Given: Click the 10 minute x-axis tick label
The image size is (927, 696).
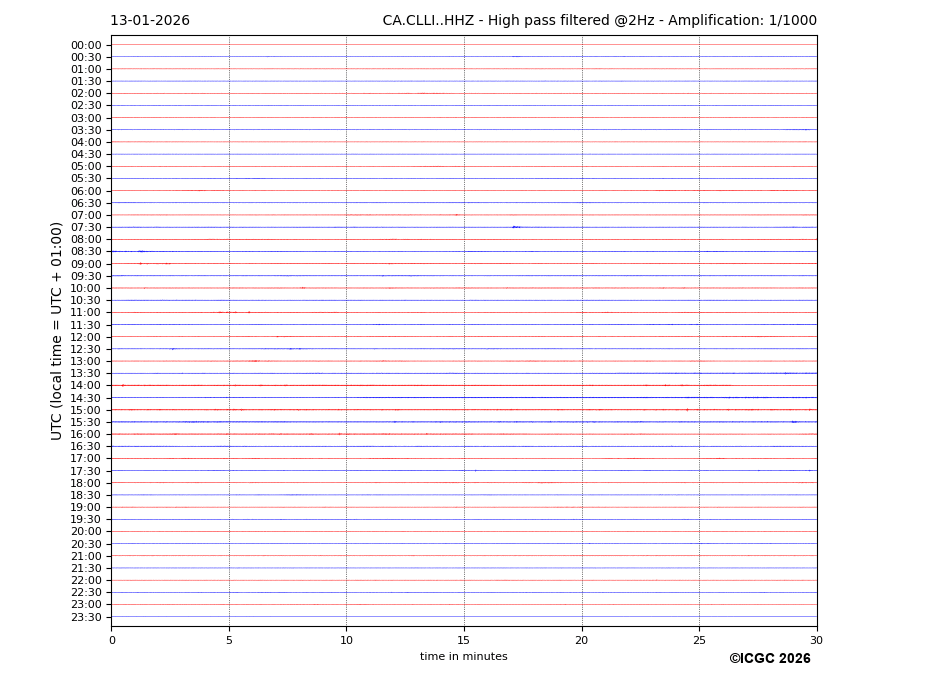Looking at the screenshot, I should coord(346,640).
